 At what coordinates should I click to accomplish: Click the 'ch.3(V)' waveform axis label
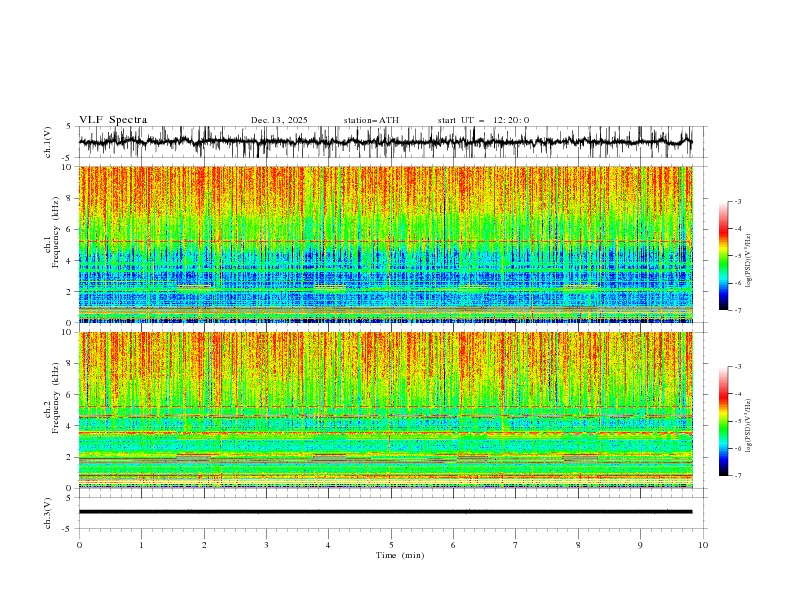[x=48, y=513]
